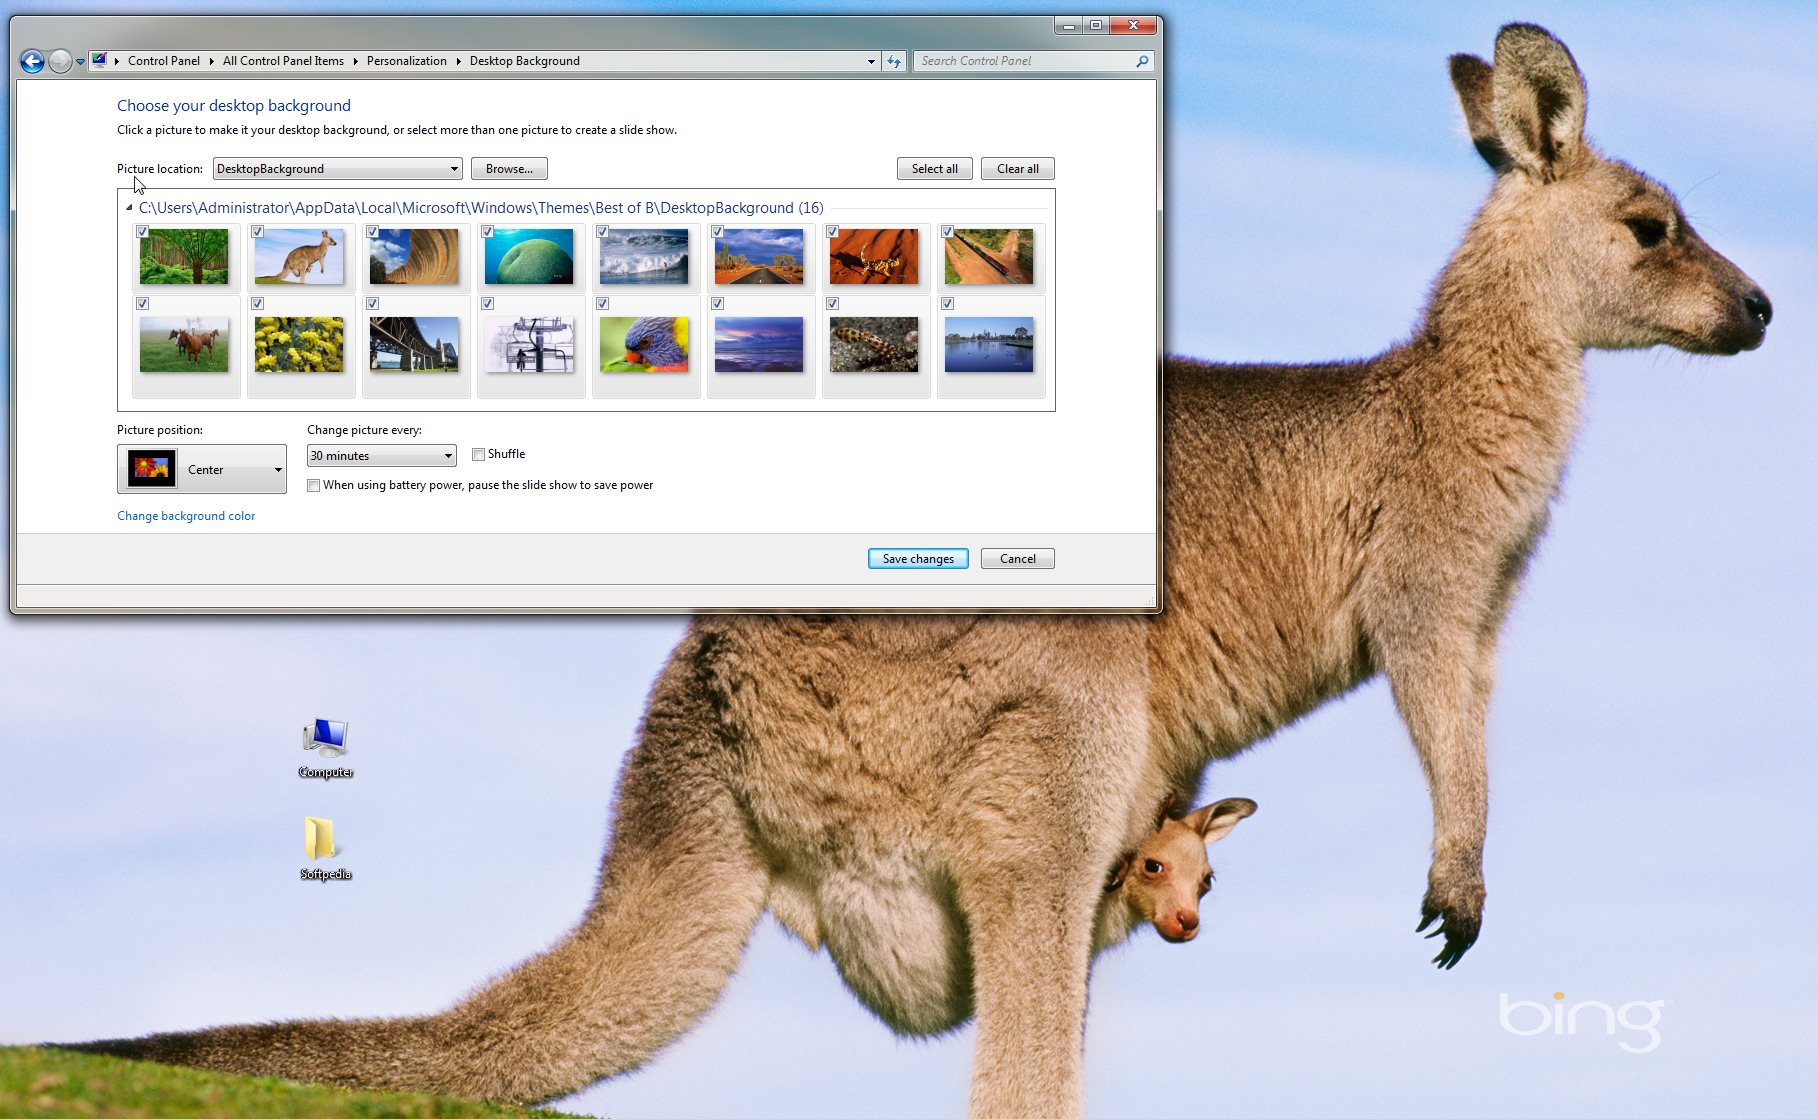Click the Save changes button
This screenshot has width=1818, height=1119.
pyautogui.click(x=918, y=559)
